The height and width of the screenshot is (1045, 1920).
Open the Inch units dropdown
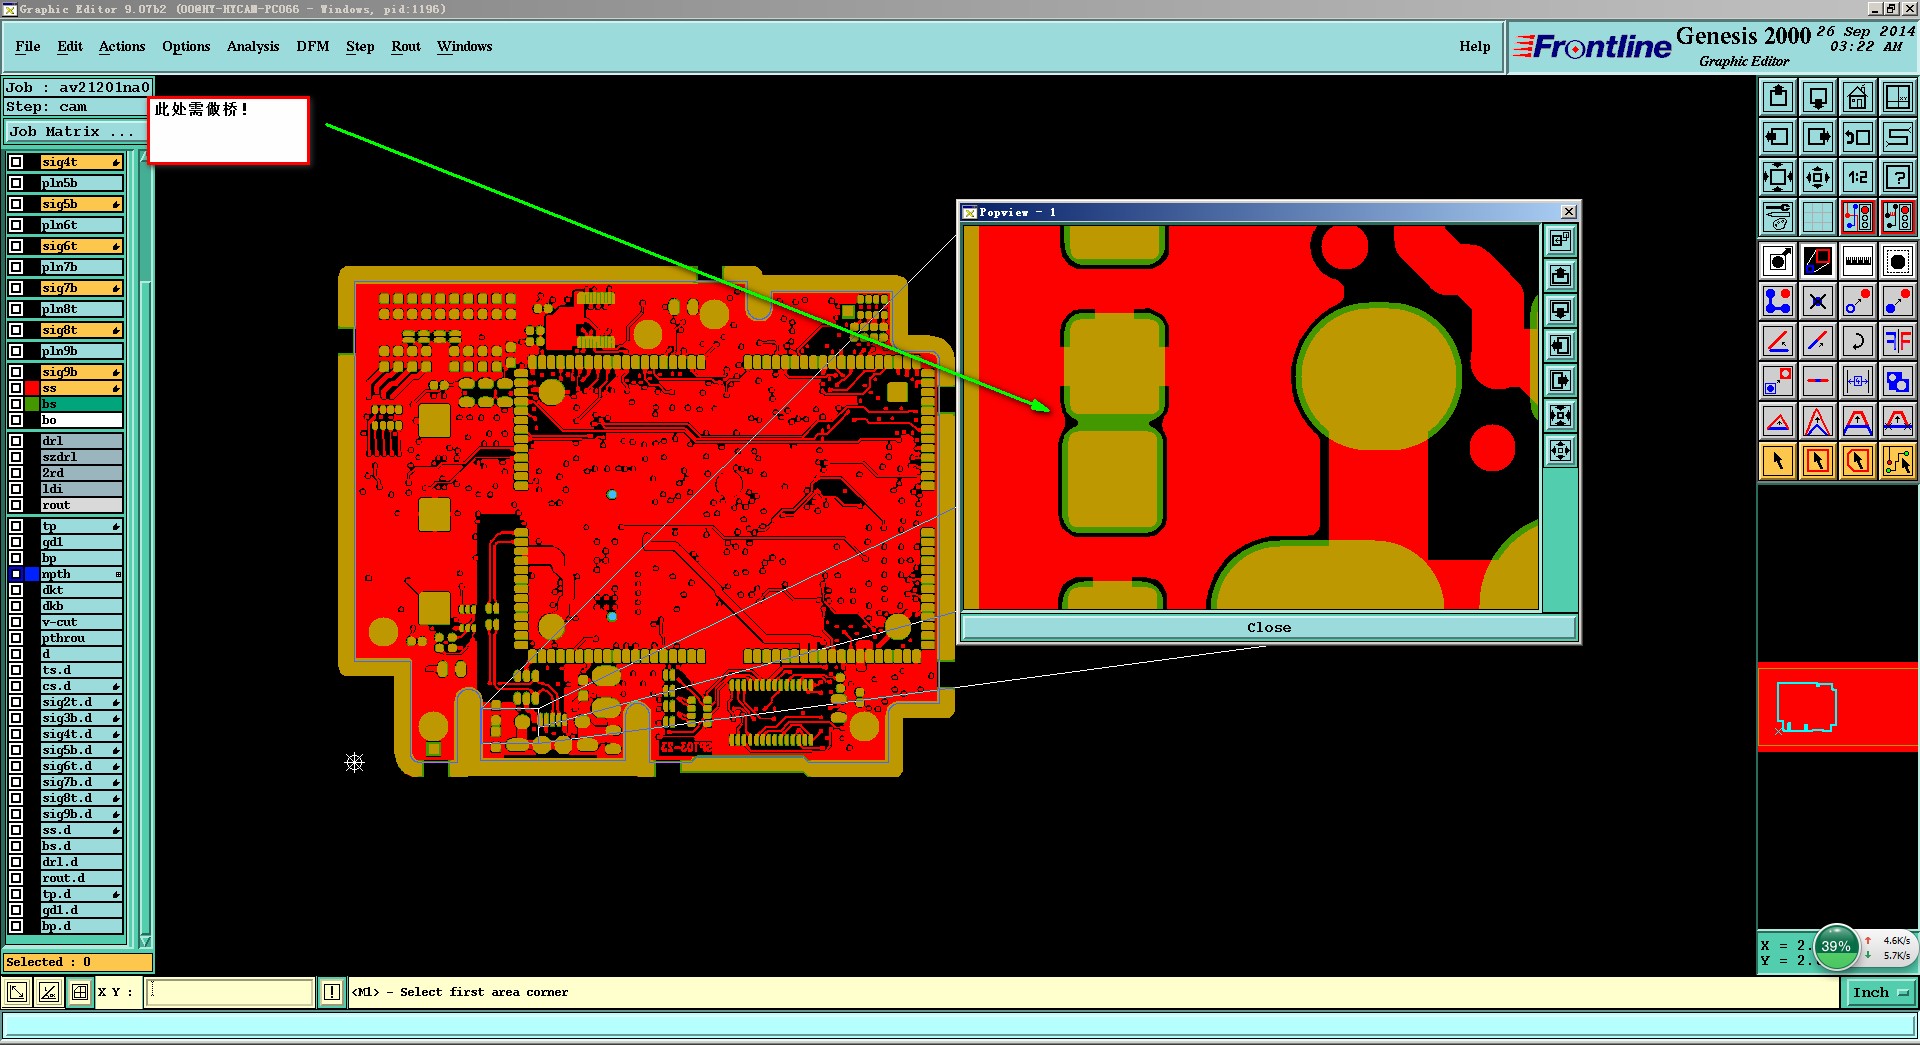(x=1880, y=992)
